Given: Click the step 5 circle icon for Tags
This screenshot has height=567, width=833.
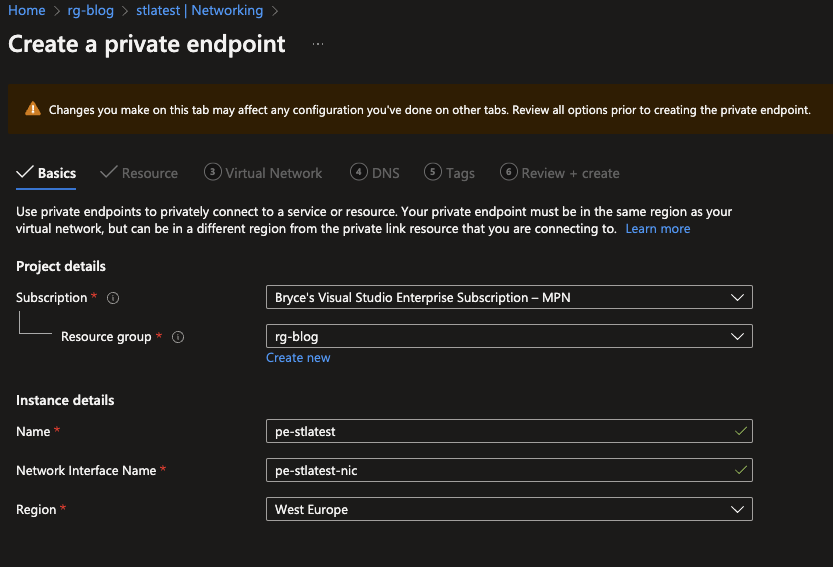Looking at the screenshot, I should tap(433, 172).
